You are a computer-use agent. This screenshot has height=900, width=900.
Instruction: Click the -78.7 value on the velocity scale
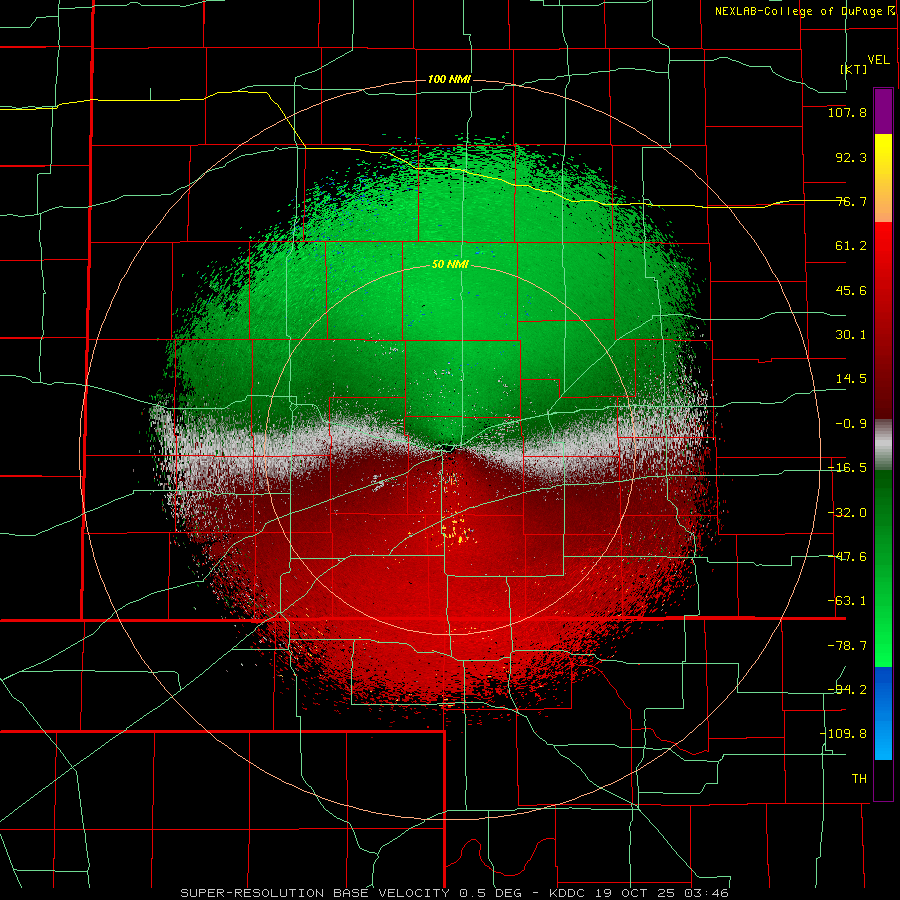click(847, 646)
